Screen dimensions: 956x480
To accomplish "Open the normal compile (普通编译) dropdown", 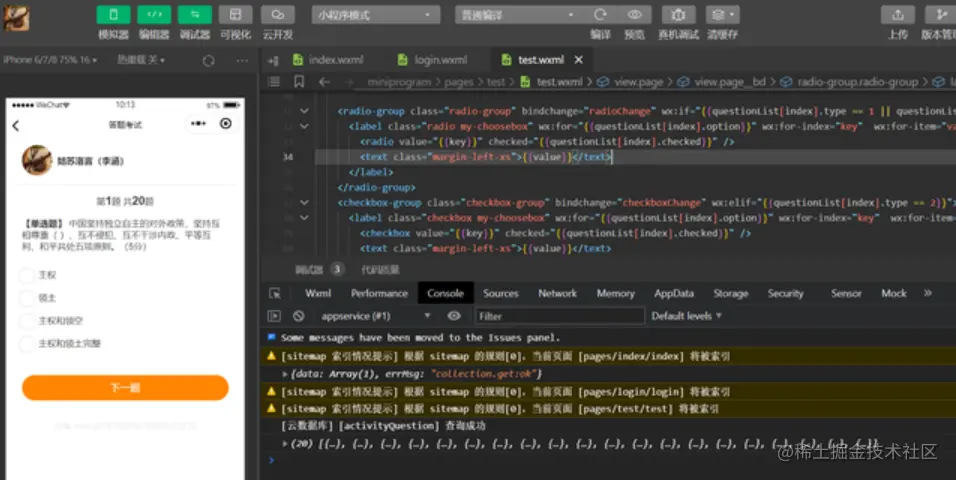I will (x=518, y=15).
